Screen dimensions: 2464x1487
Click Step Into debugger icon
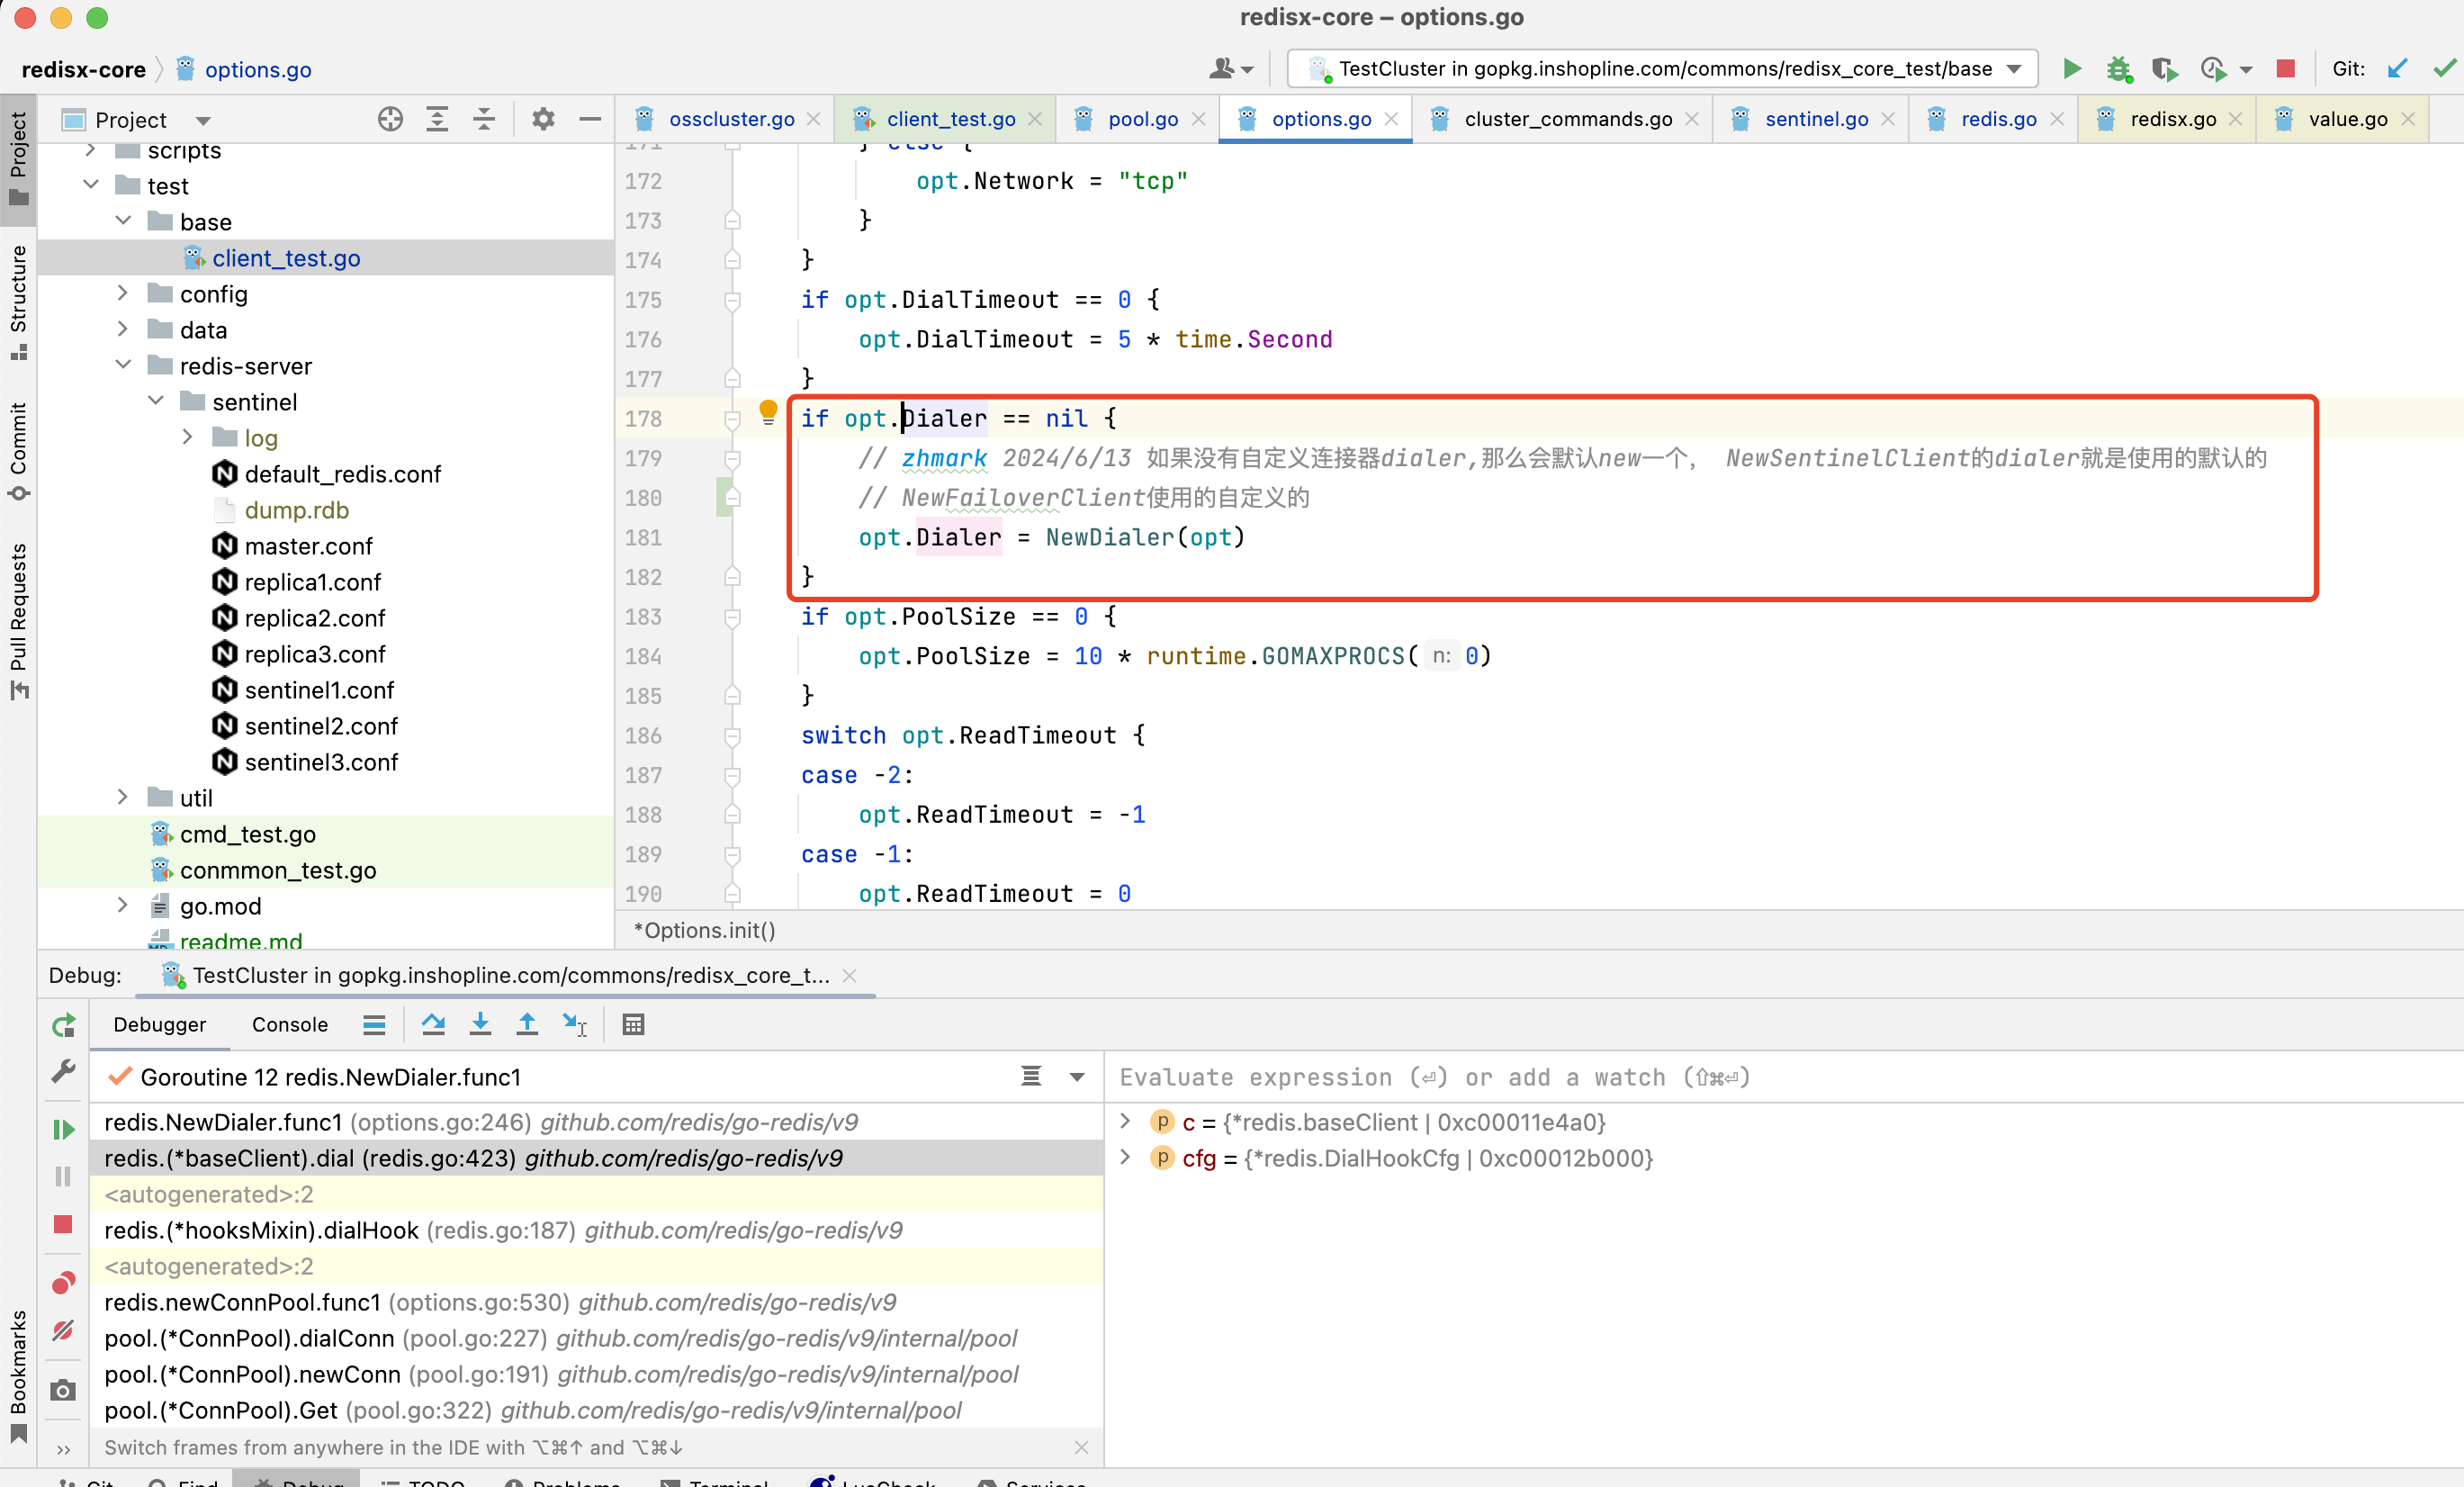(480, 1024)
